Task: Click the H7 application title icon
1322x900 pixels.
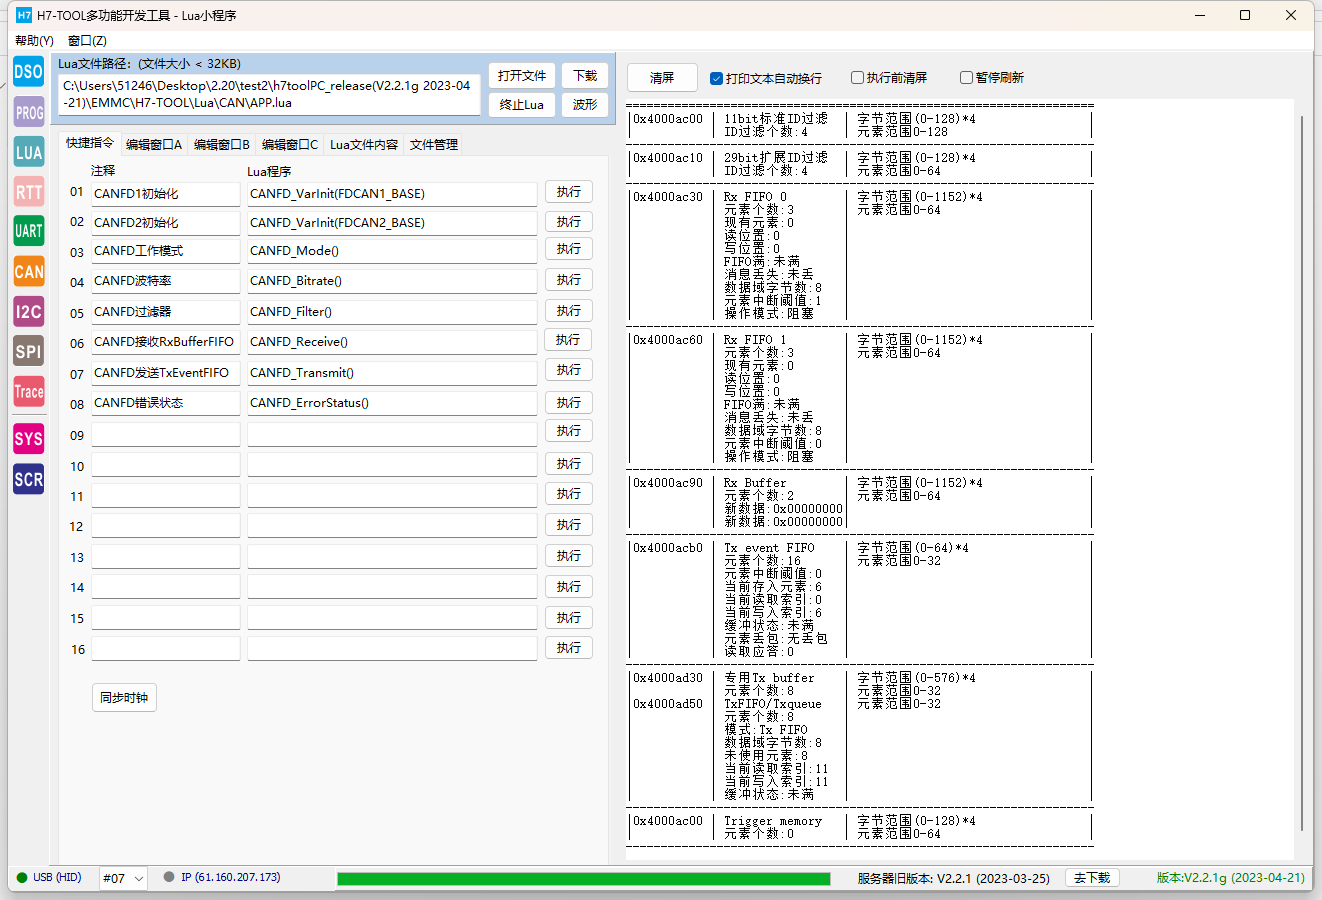Action: tap(24, 15)
